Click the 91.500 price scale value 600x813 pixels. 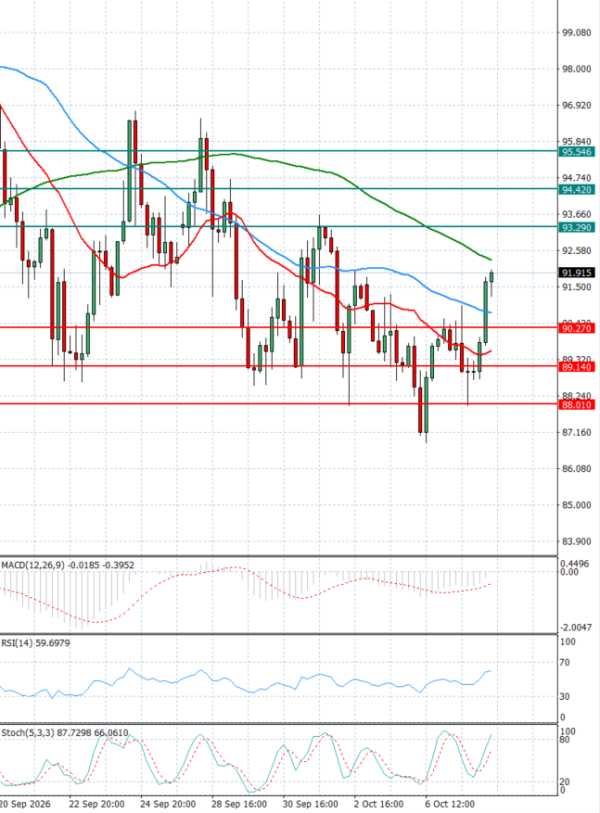pyautogui.click(x=577, y=287)
